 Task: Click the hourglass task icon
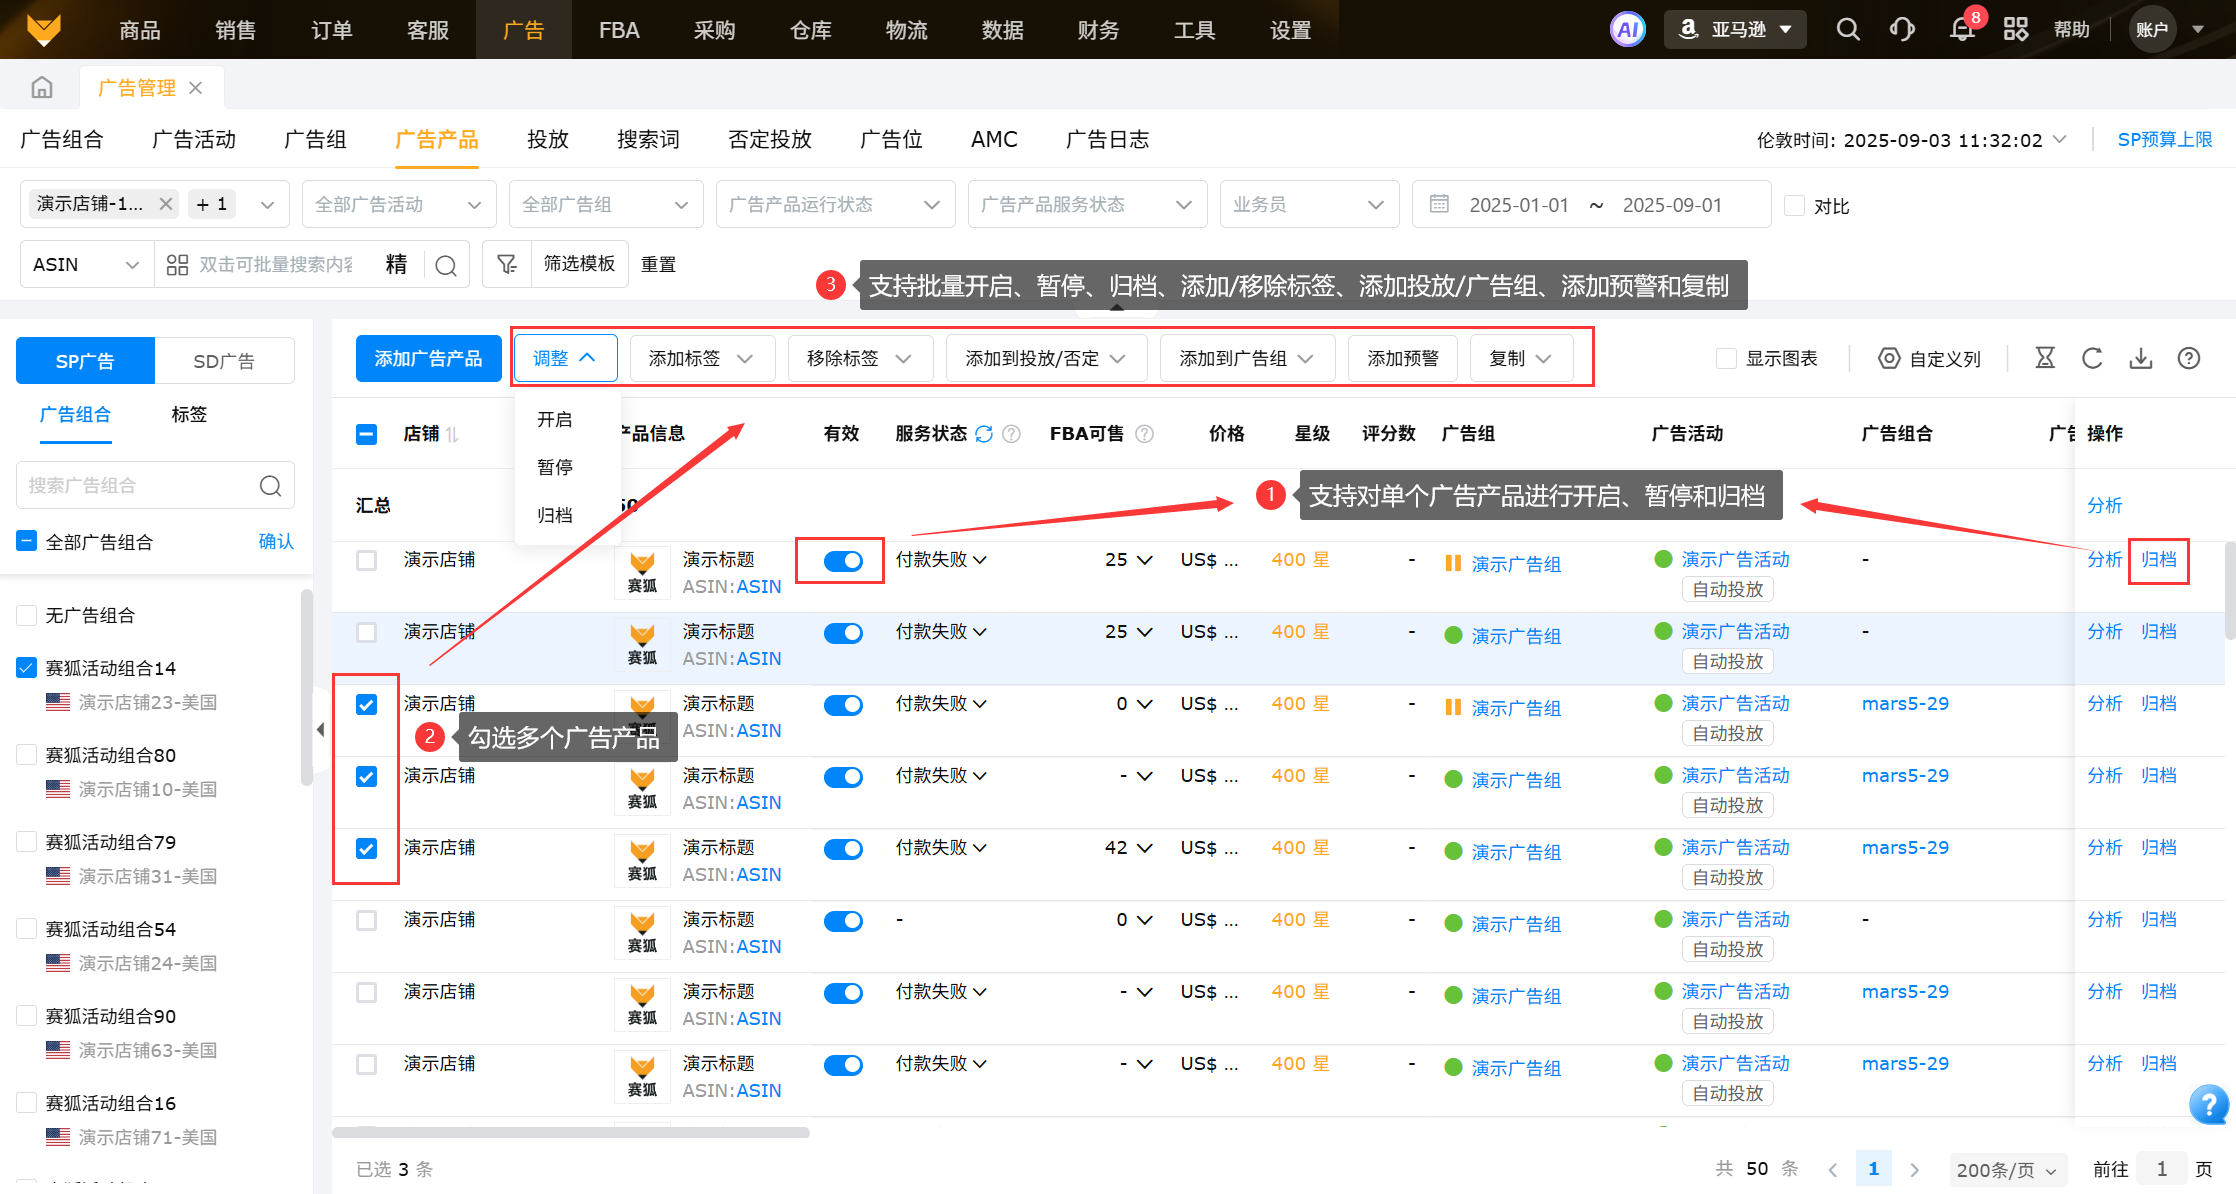[x=2045, y=358]
